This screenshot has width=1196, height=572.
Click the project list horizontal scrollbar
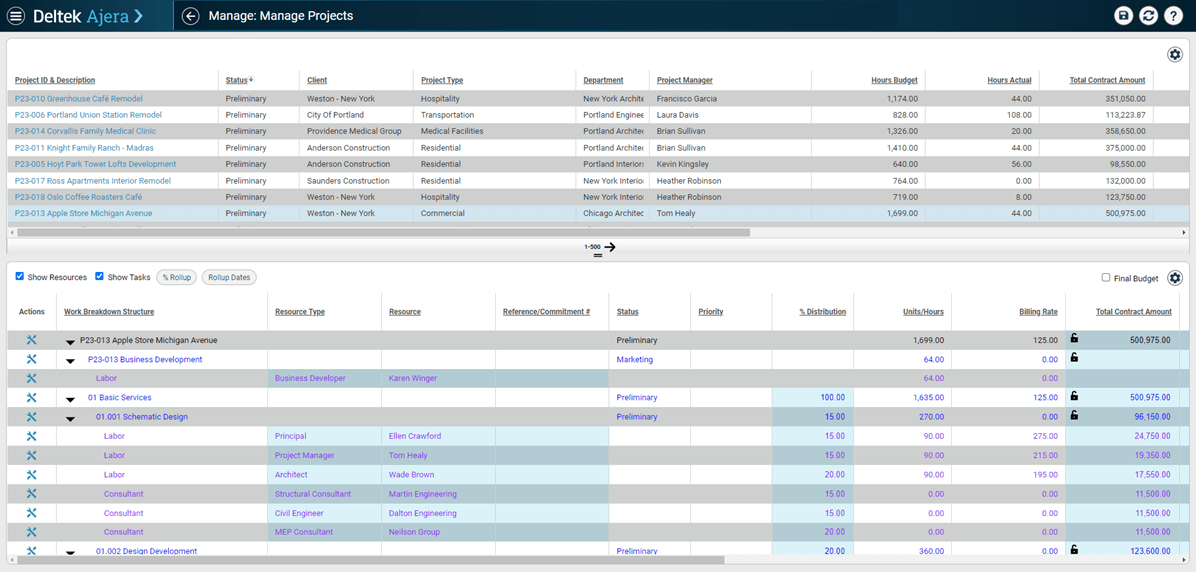[x=380, y=232]
